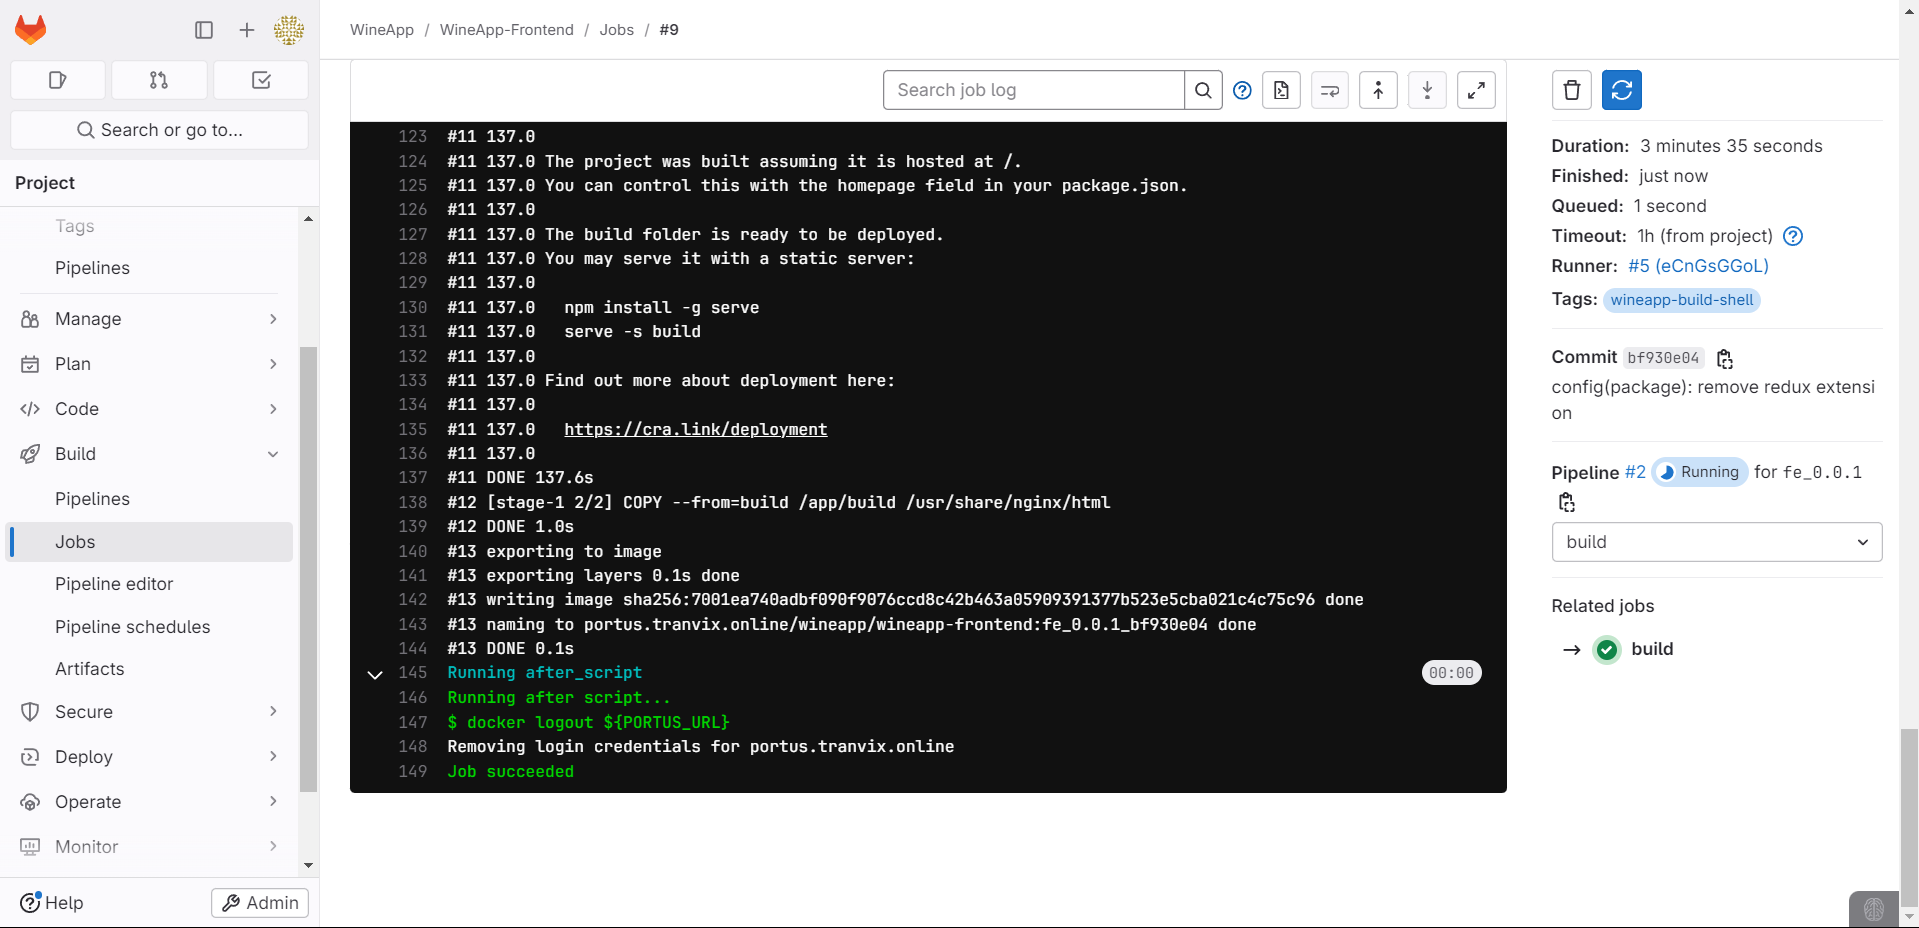The height and width of the screenshot is (928, 1919).
Task: Collapse the Build sidebar section
Action: 273,454
